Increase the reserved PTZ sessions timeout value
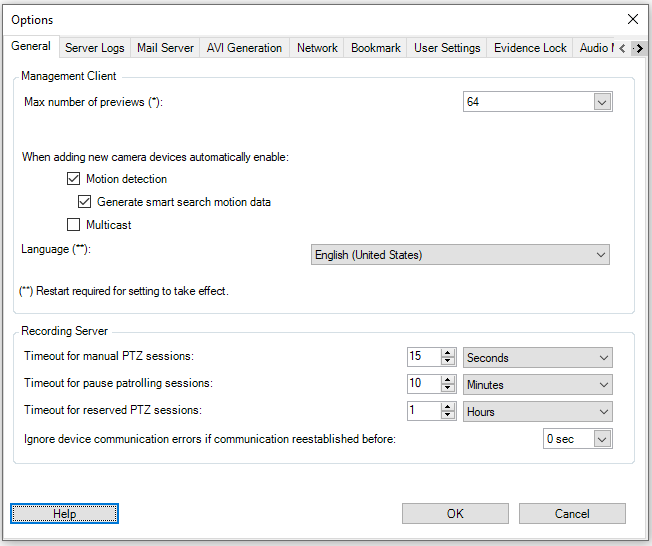 (449, 407)
